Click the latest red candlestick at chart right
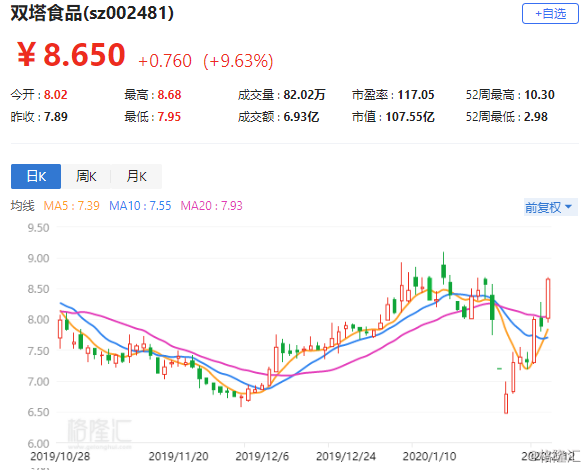This screenshot has width=588, height=470. [x=548, y=299]
